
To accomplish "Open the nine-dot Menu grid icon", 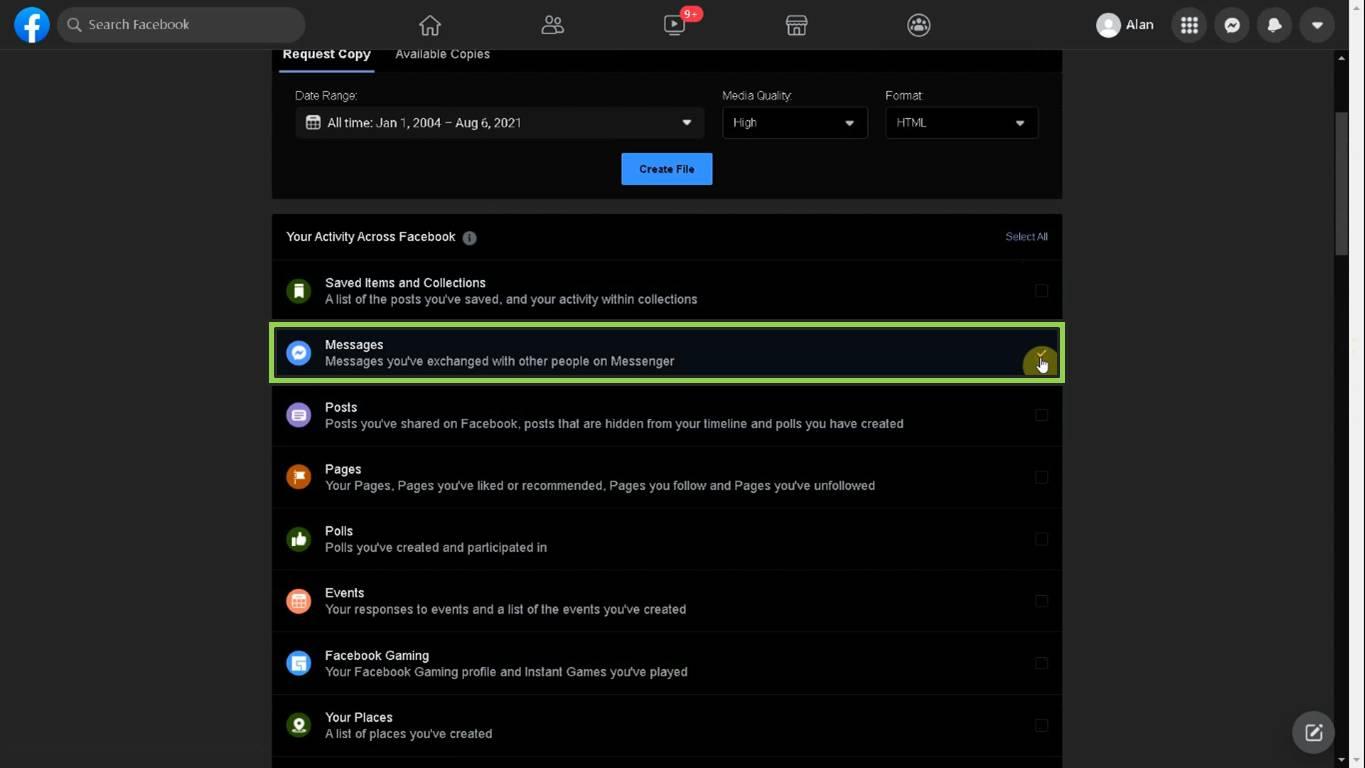I will point(1189,25).
